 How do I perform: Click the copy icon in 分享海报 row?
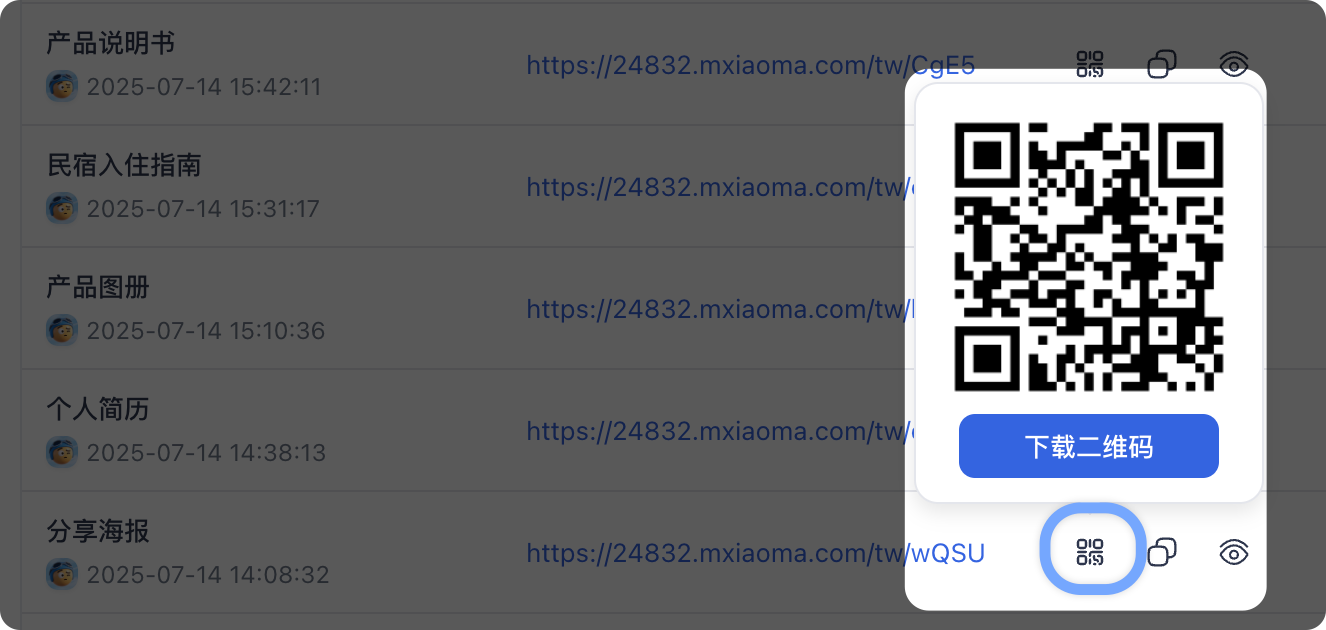[1162, 552]
